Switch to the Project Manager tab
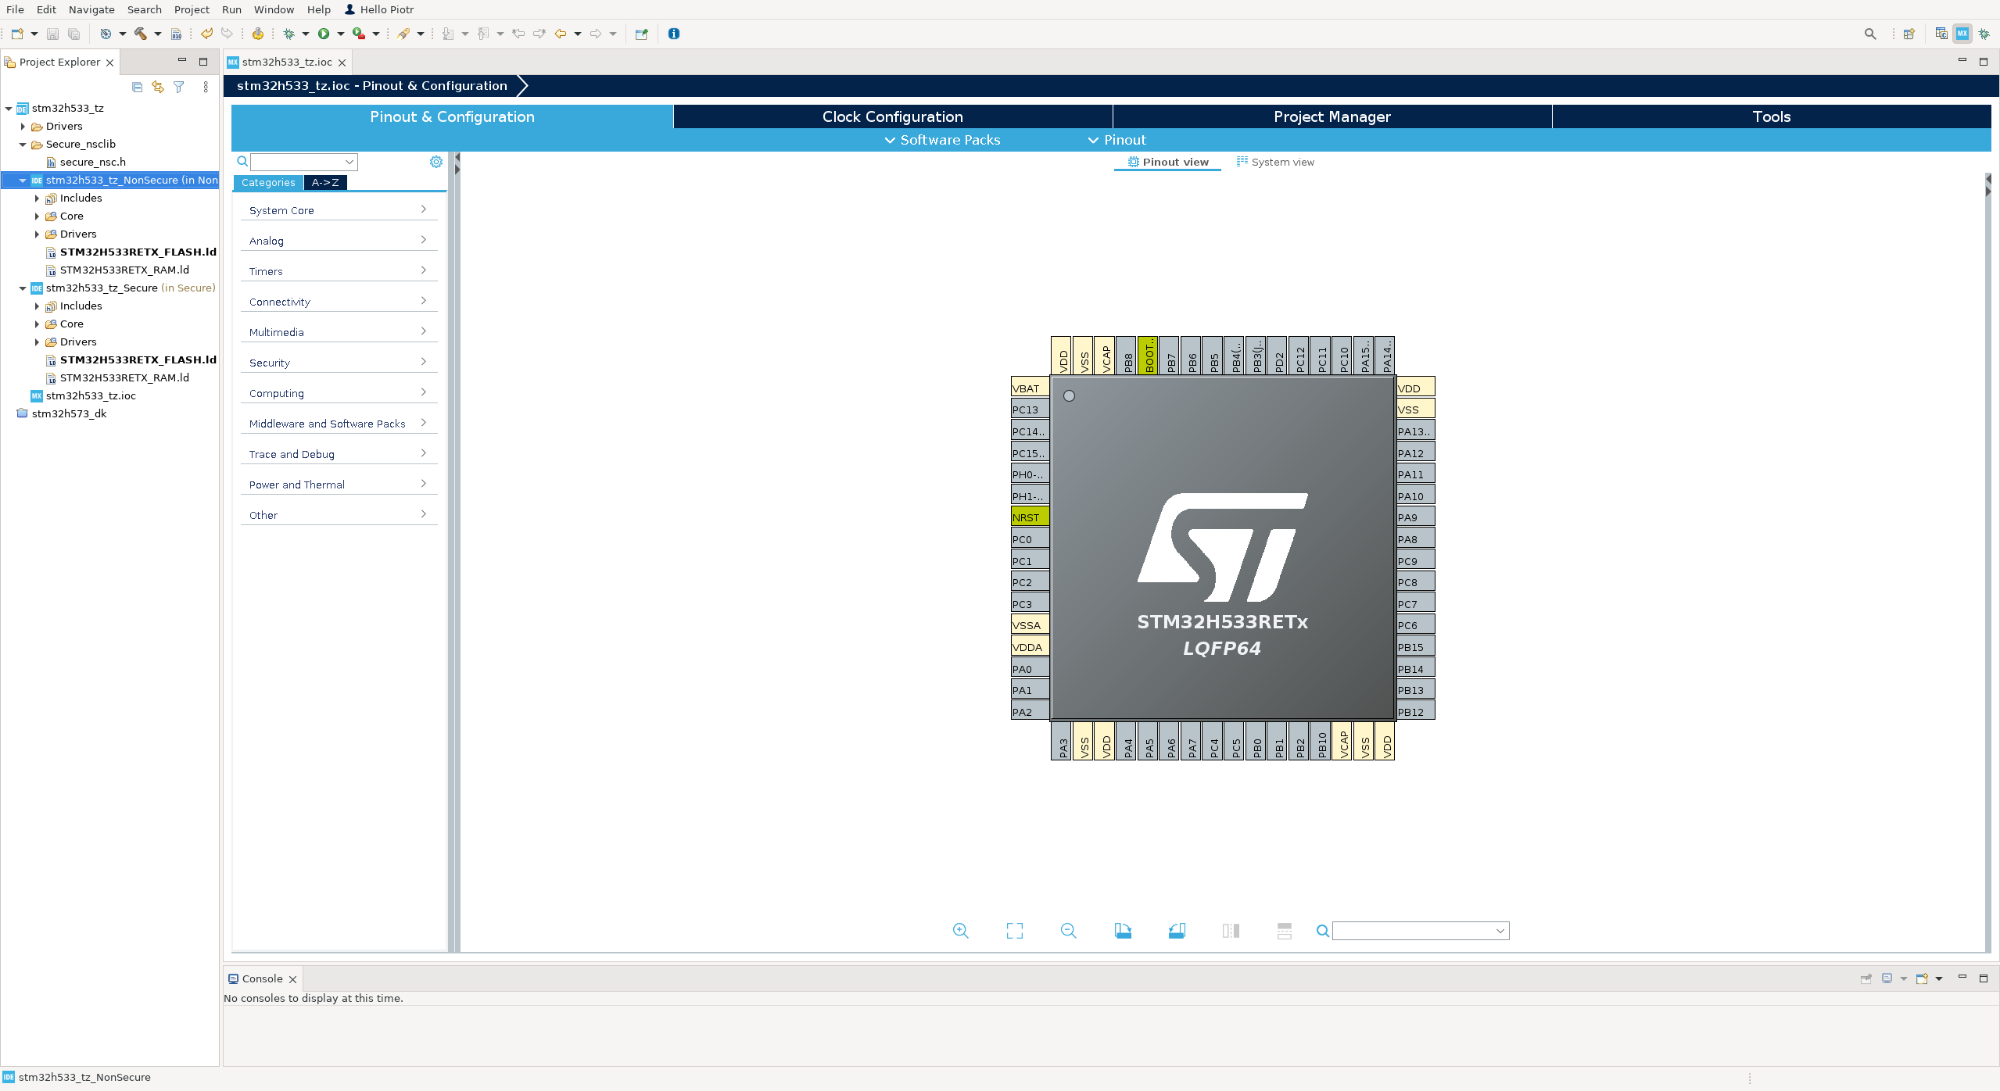2000x1091 pixels. point(1332,117)
